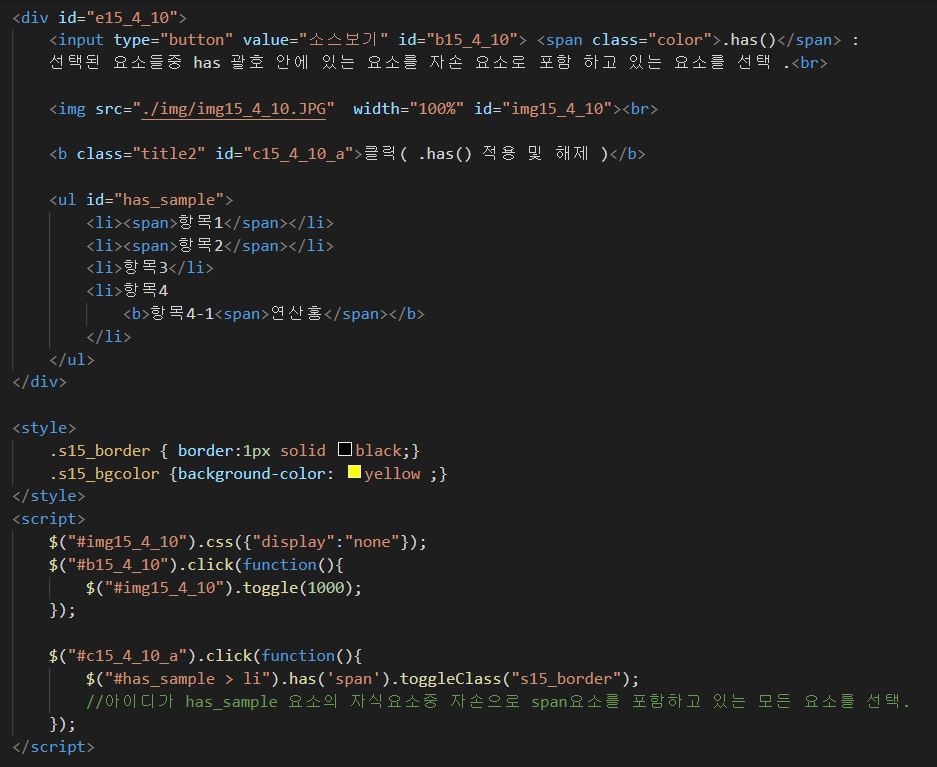Viewport: 937px width, 767px height.
Task: Click the closing </ul> tag
Action: click(x=72, y=360)
